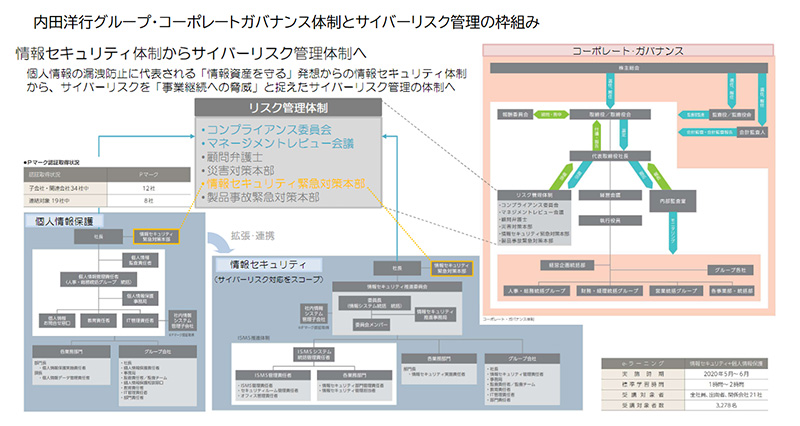Click 社長 box in 情報セキュリティ panel

pyautogui.click(x=397, y=268)
